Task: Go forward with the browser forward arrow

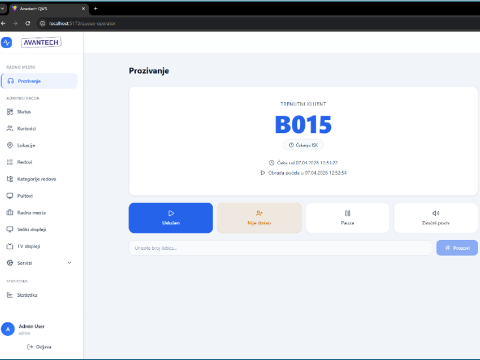Action: tap(15, 23)
